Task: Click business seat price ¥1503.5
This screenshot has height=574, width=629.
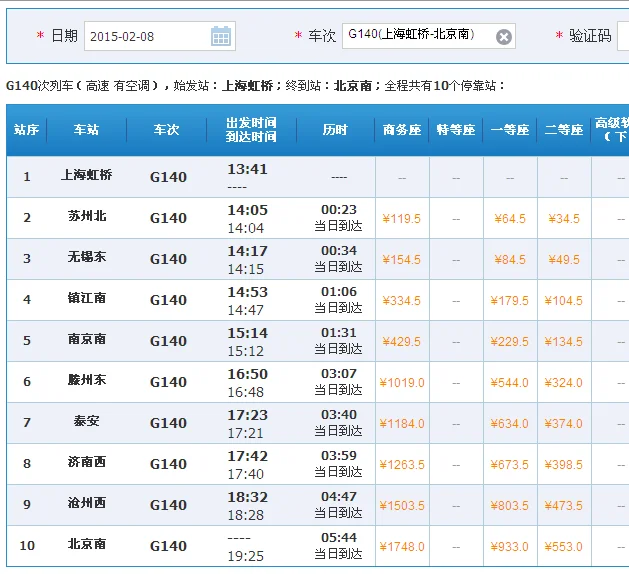Action: 402,506
